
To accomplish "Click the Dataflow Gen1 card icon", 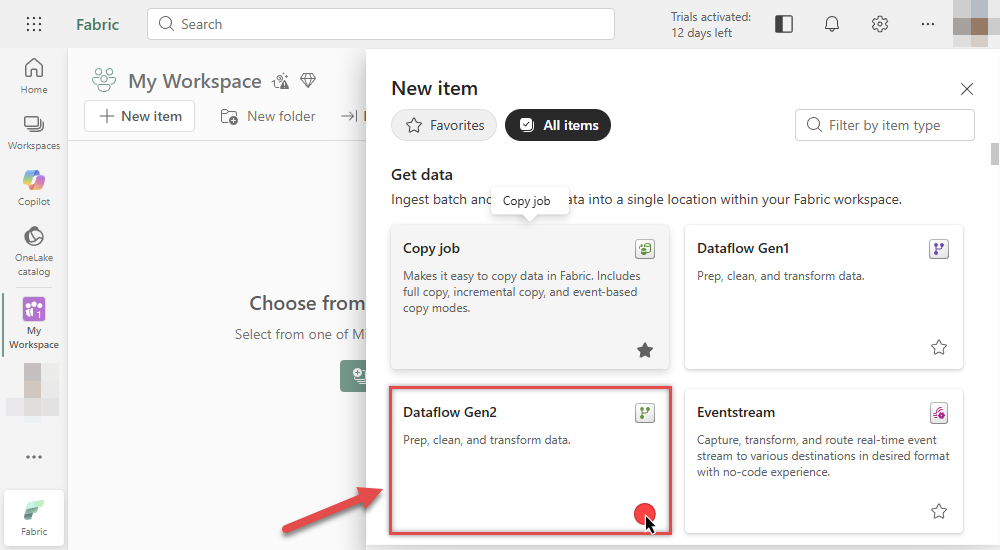I will pyautogui.click(x=939, y=249).
